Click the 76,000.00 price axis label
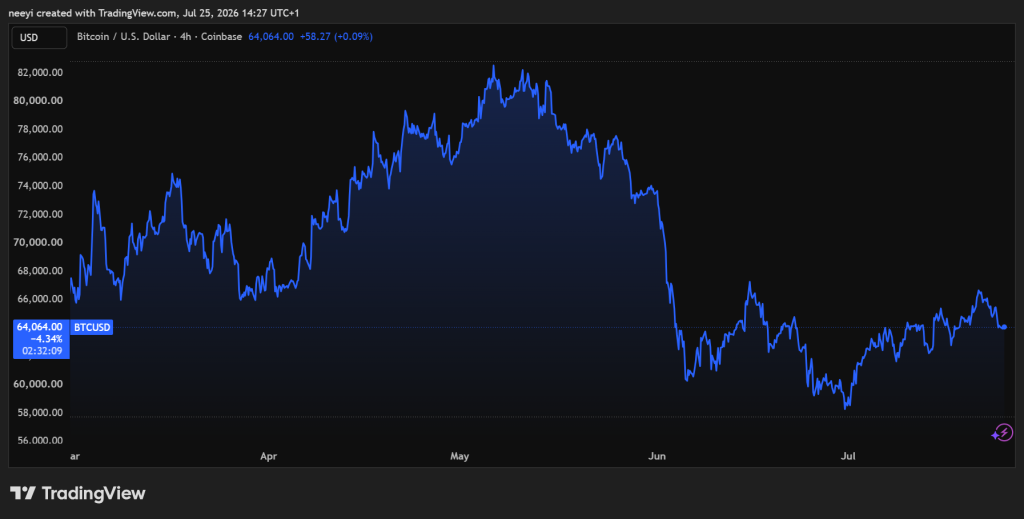This screenshot has width=1024, height=519. (x=40, y=157)
